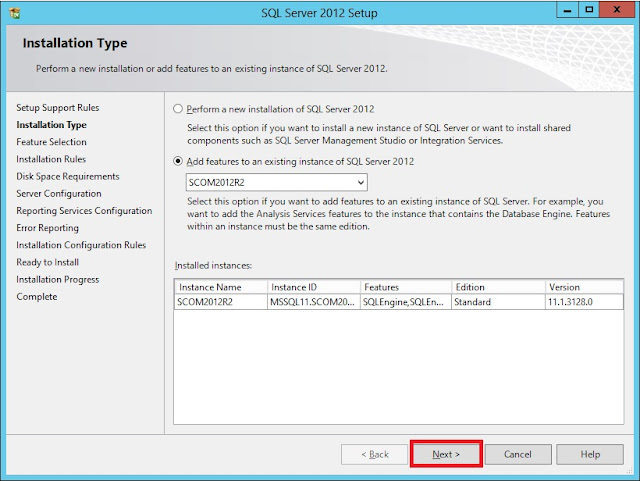Screen dimensions: 640x481
Task: Click the Standard edition cell
Action: [x=498, y=302]
